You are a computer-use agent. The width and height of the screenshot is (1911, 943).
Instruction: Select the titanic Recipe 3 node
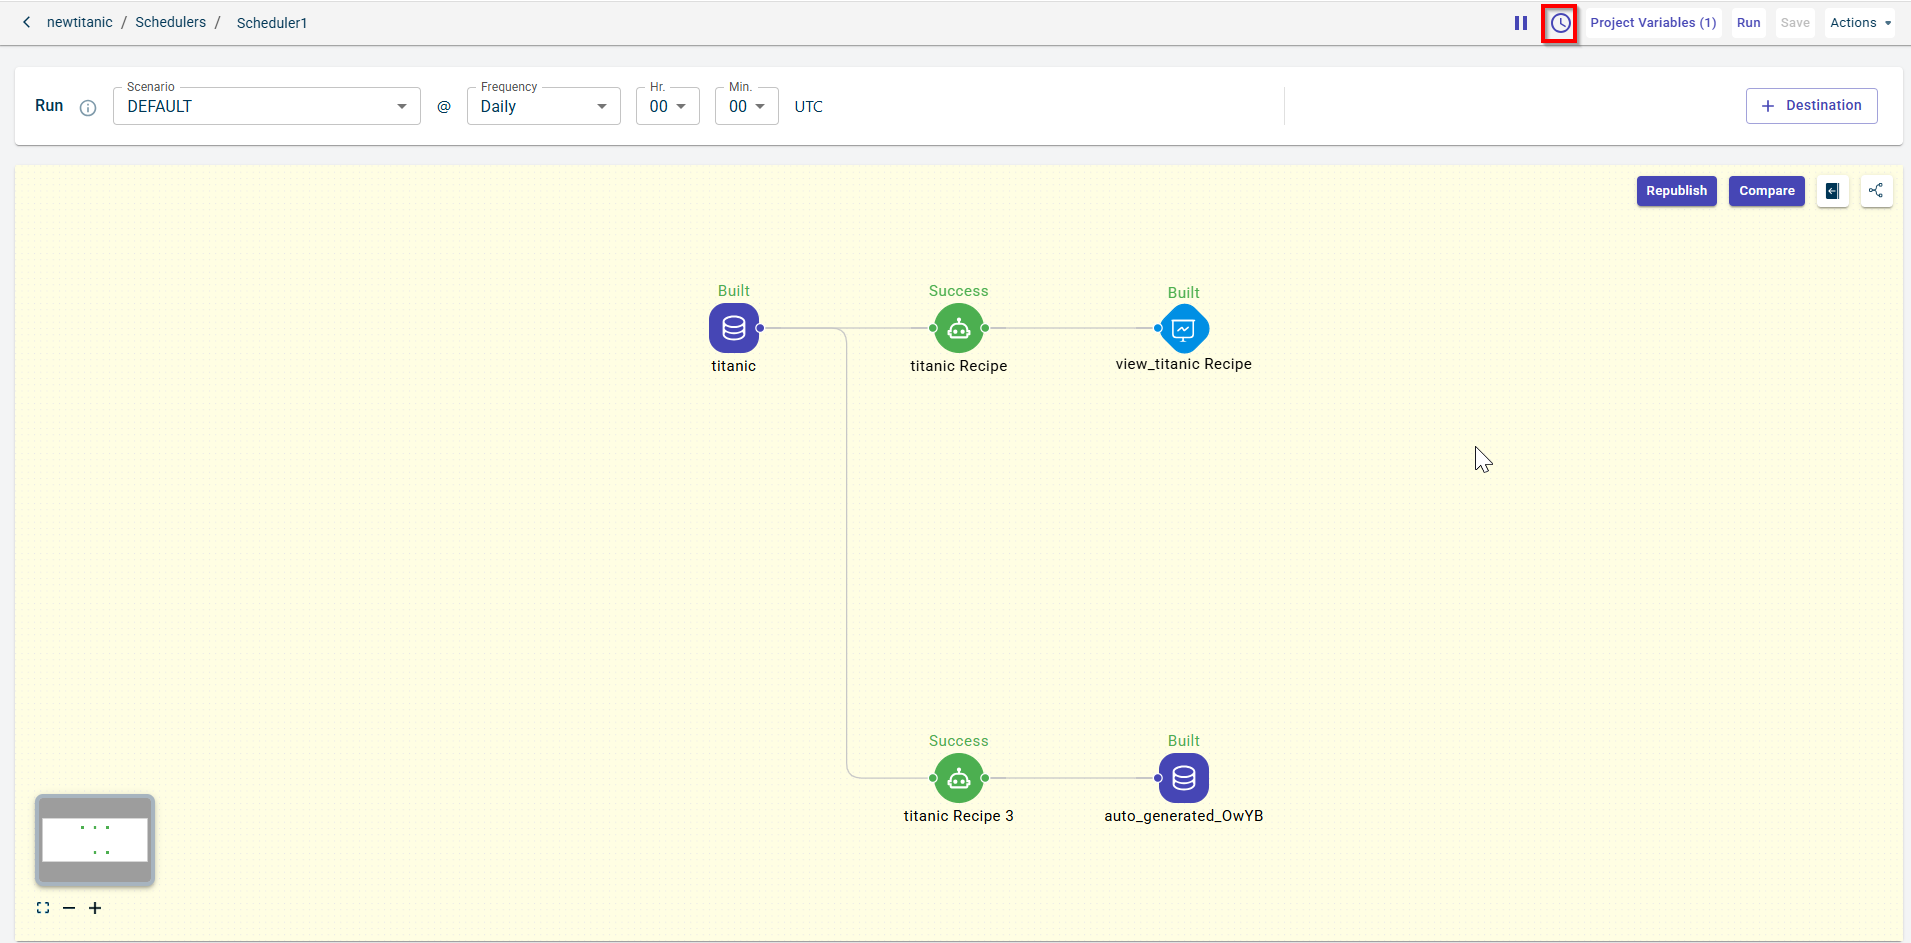click(x=958, y=778)
